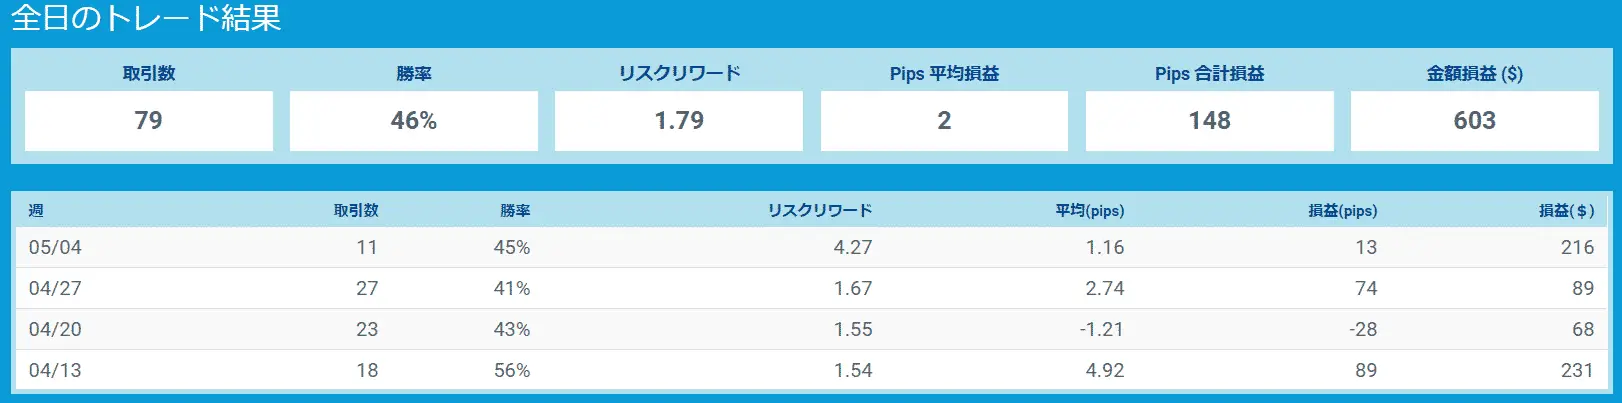Click the 損益($) column header
The width and height of the screenshot is (1622, 403).
click(1566, 210)
